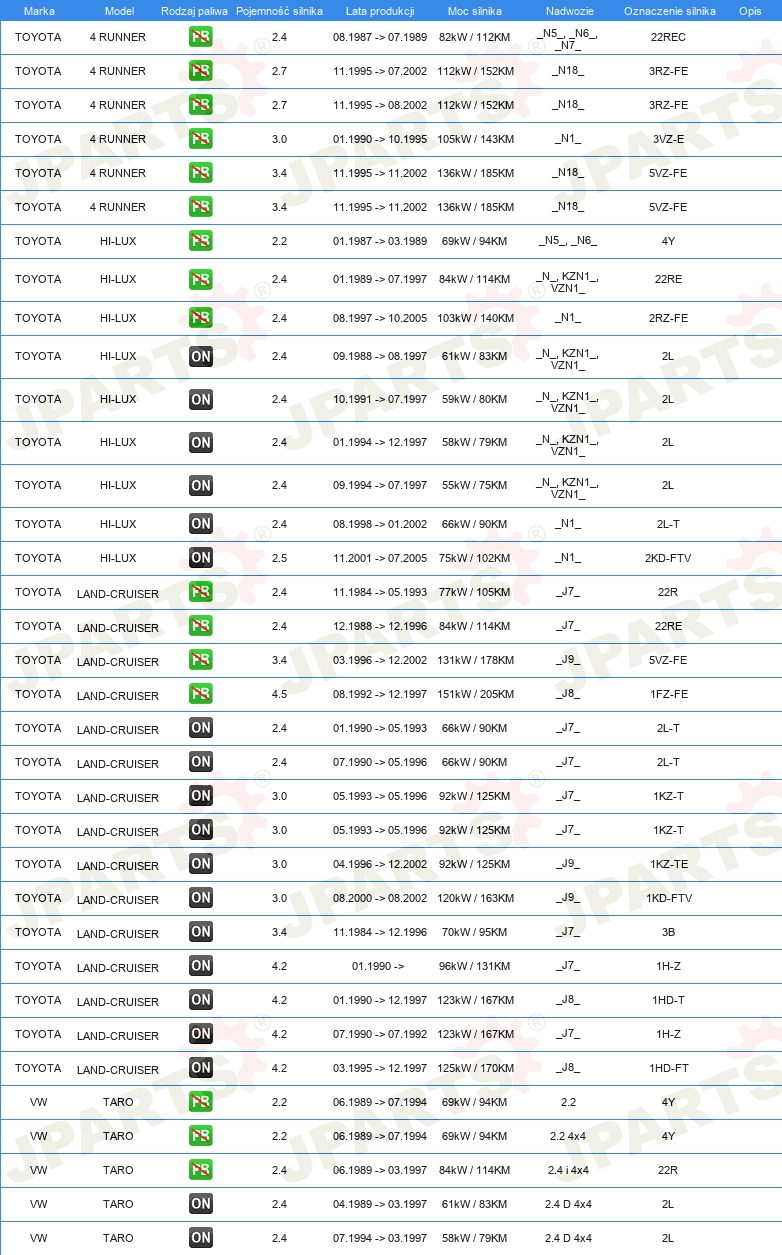Click the 2RZ-FE engine code cell
The width and height of the screenshot is (782, 1255).
coord(668,318)
